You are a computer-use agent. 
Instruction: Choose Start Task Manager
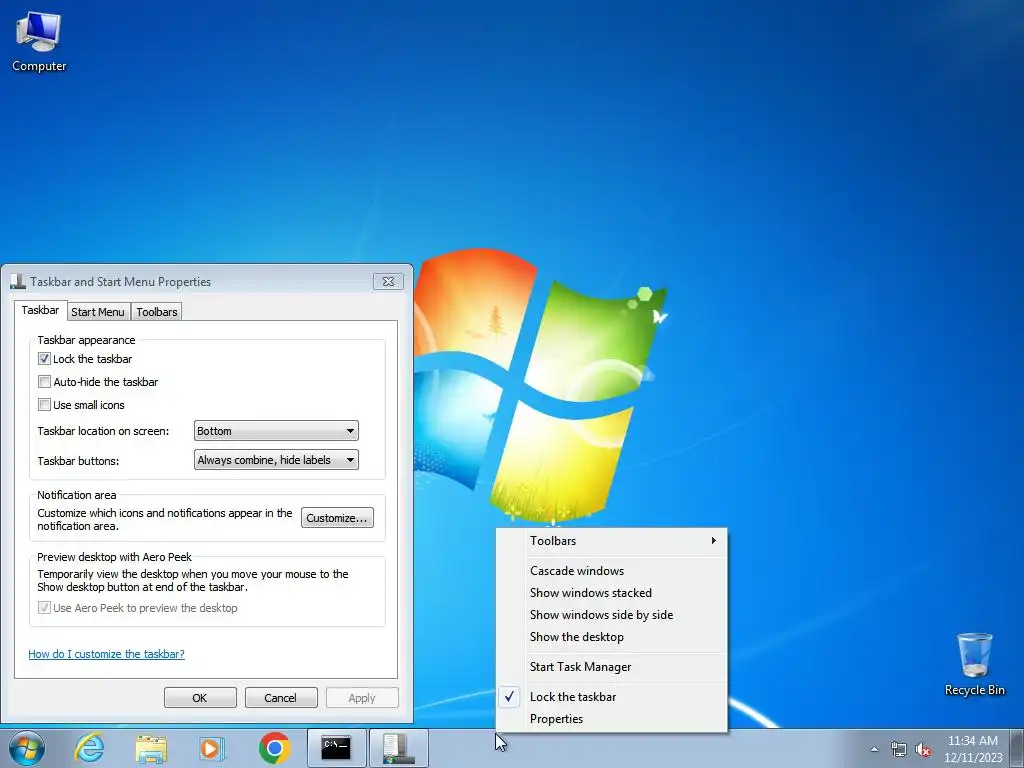click(612, 667)
